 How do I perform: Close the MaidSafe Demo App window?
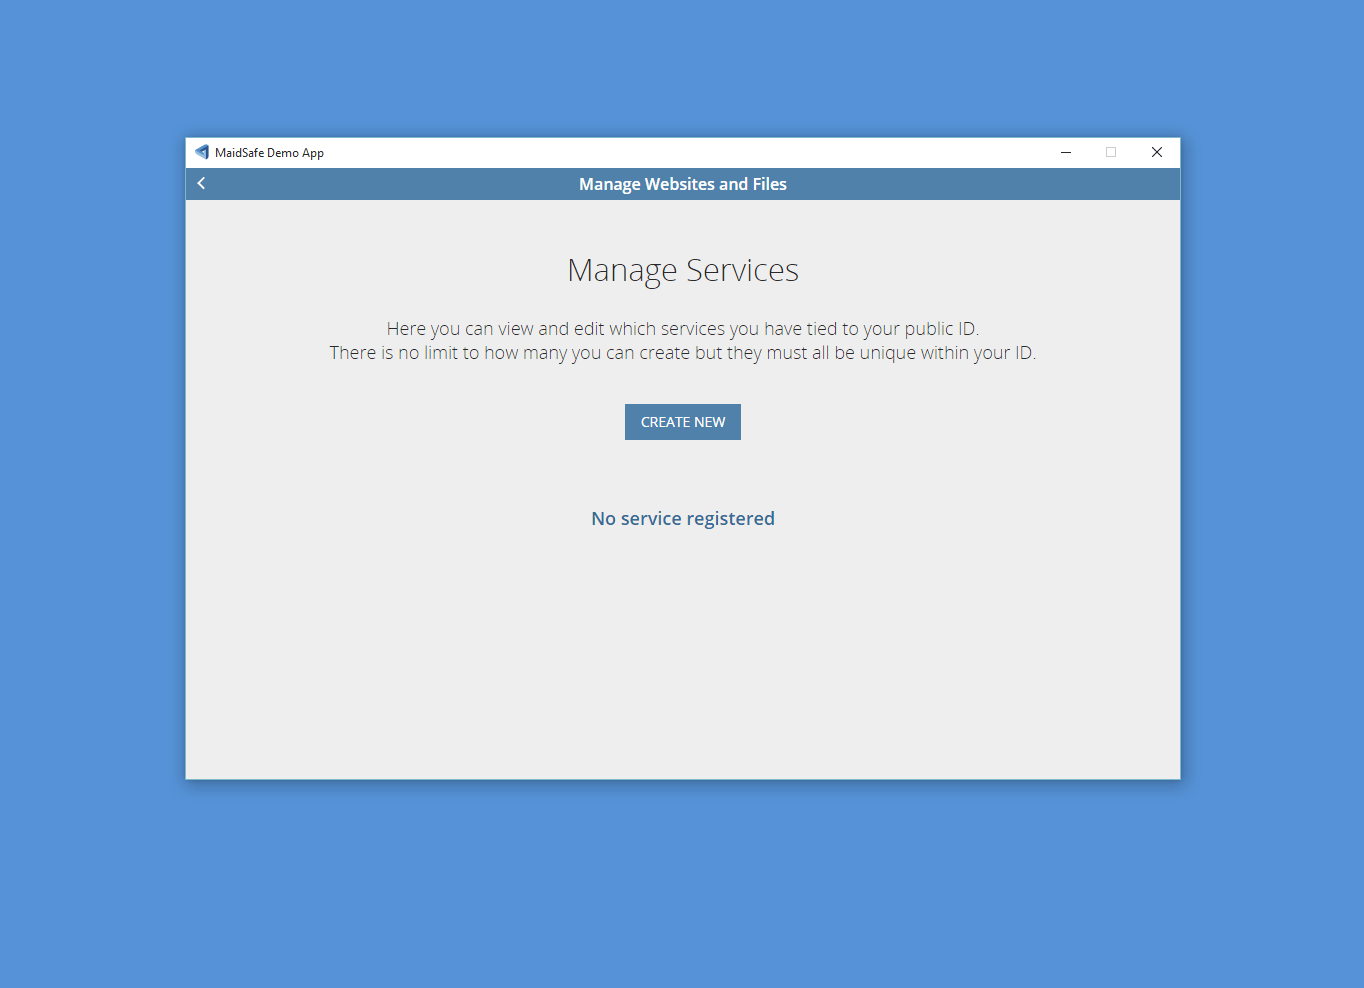(1157, 152)
